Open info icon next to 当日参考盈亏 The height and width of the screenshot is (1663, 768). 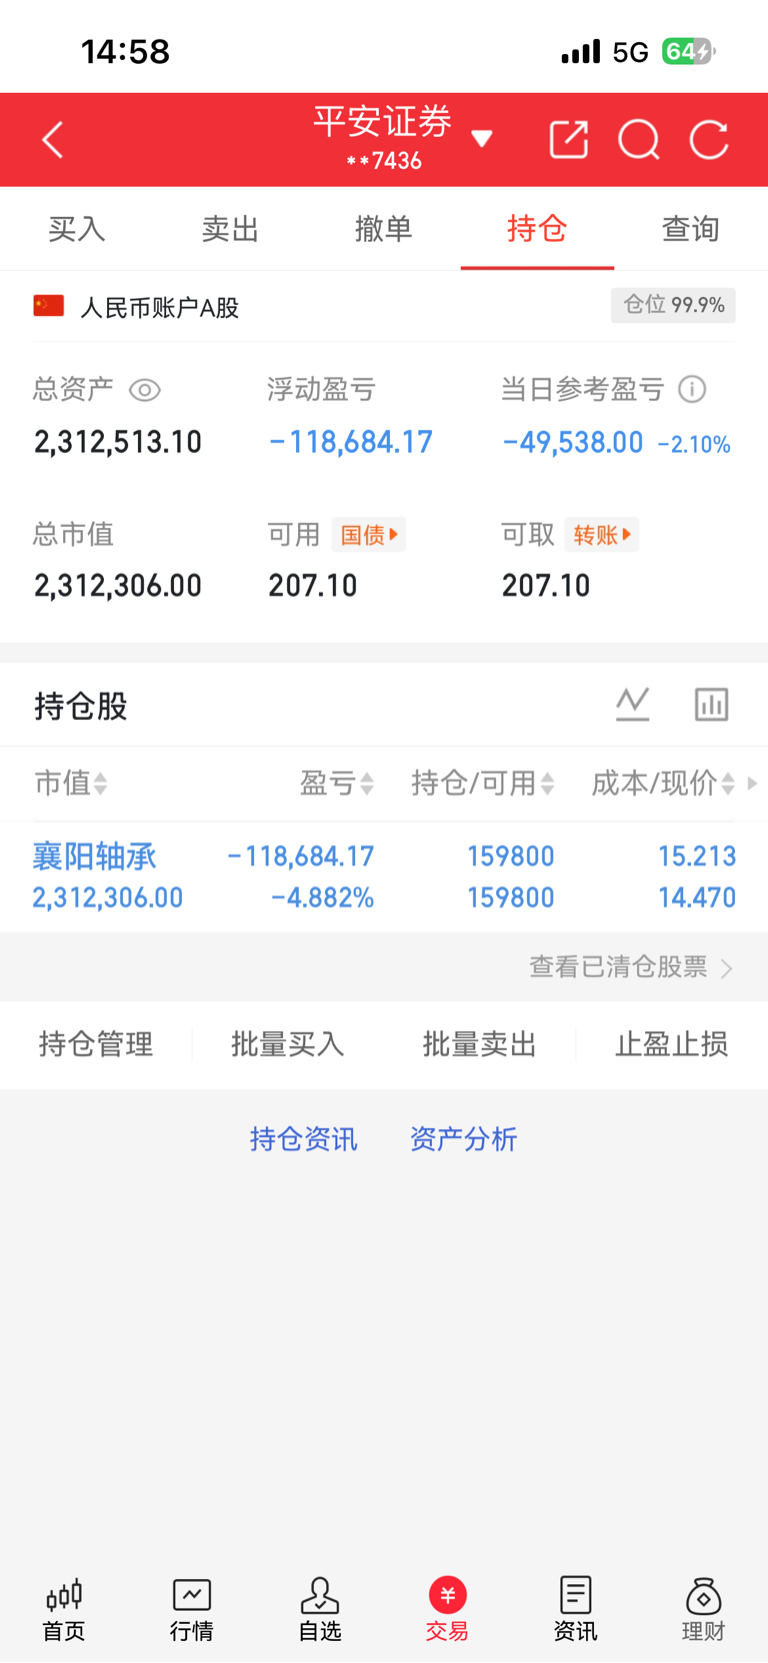point(692,389)
